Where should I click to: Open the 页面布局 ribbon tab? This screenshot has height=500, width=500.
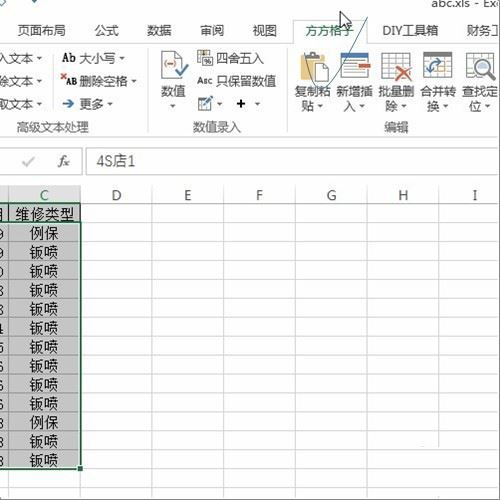click(x=41, y=31)
